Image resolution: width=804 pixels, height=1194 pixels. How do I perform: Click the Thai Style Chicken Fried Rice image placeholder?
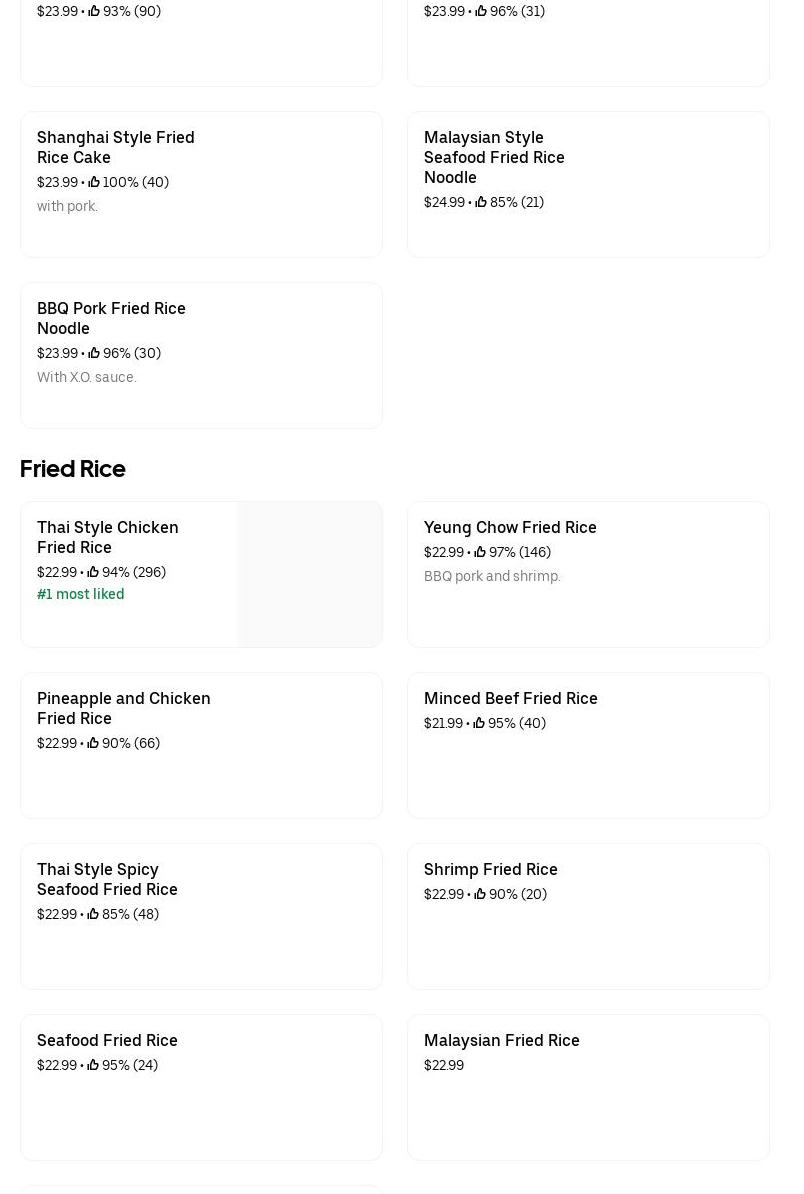click(310, 574)
